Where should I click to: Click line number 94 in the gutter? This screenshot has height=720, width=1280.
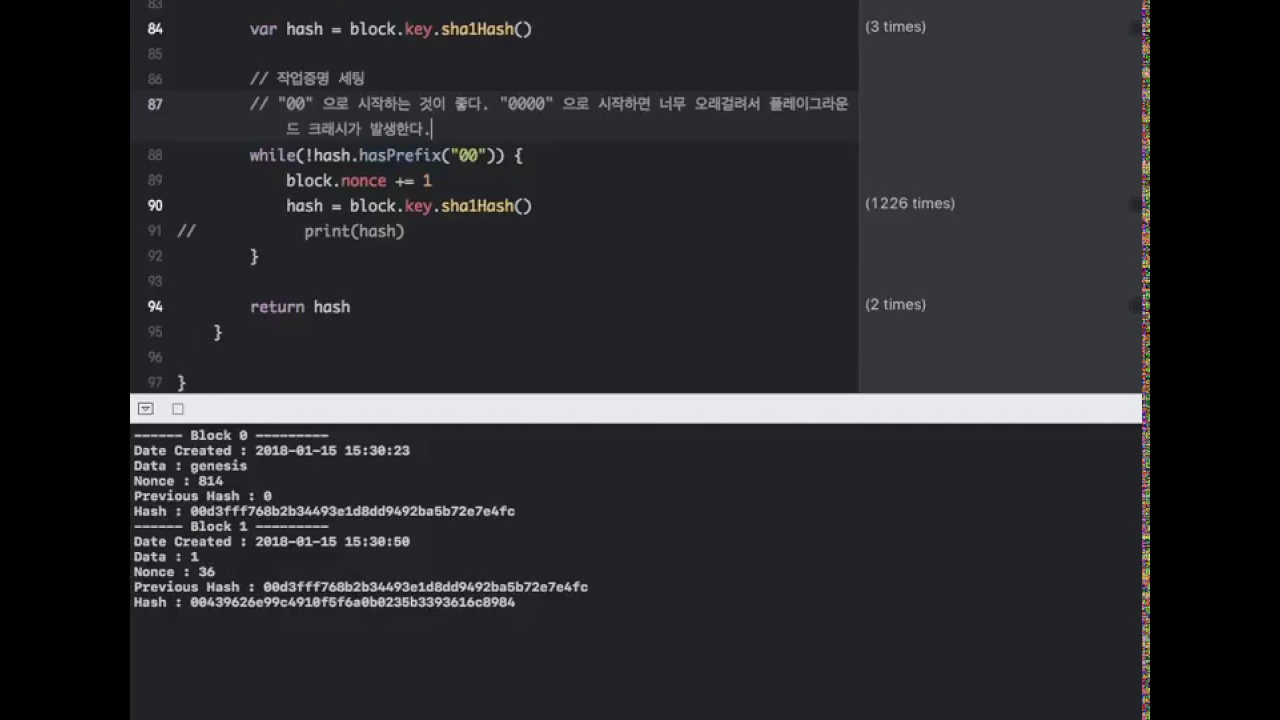click(155, 306)
